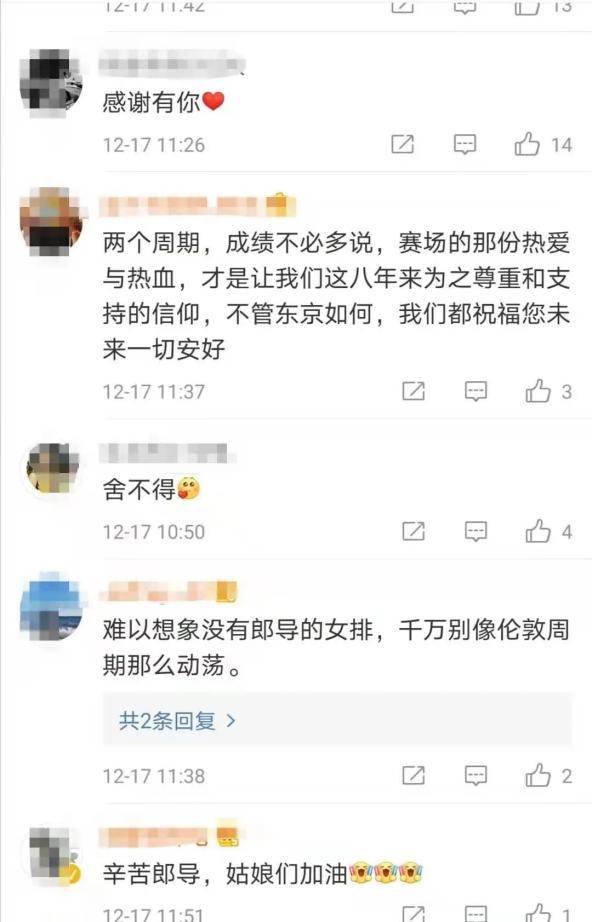Like the '难以想象没有郎导' comment with 2 likes
The width and height of the screenshot is (592, 922).
538,776
